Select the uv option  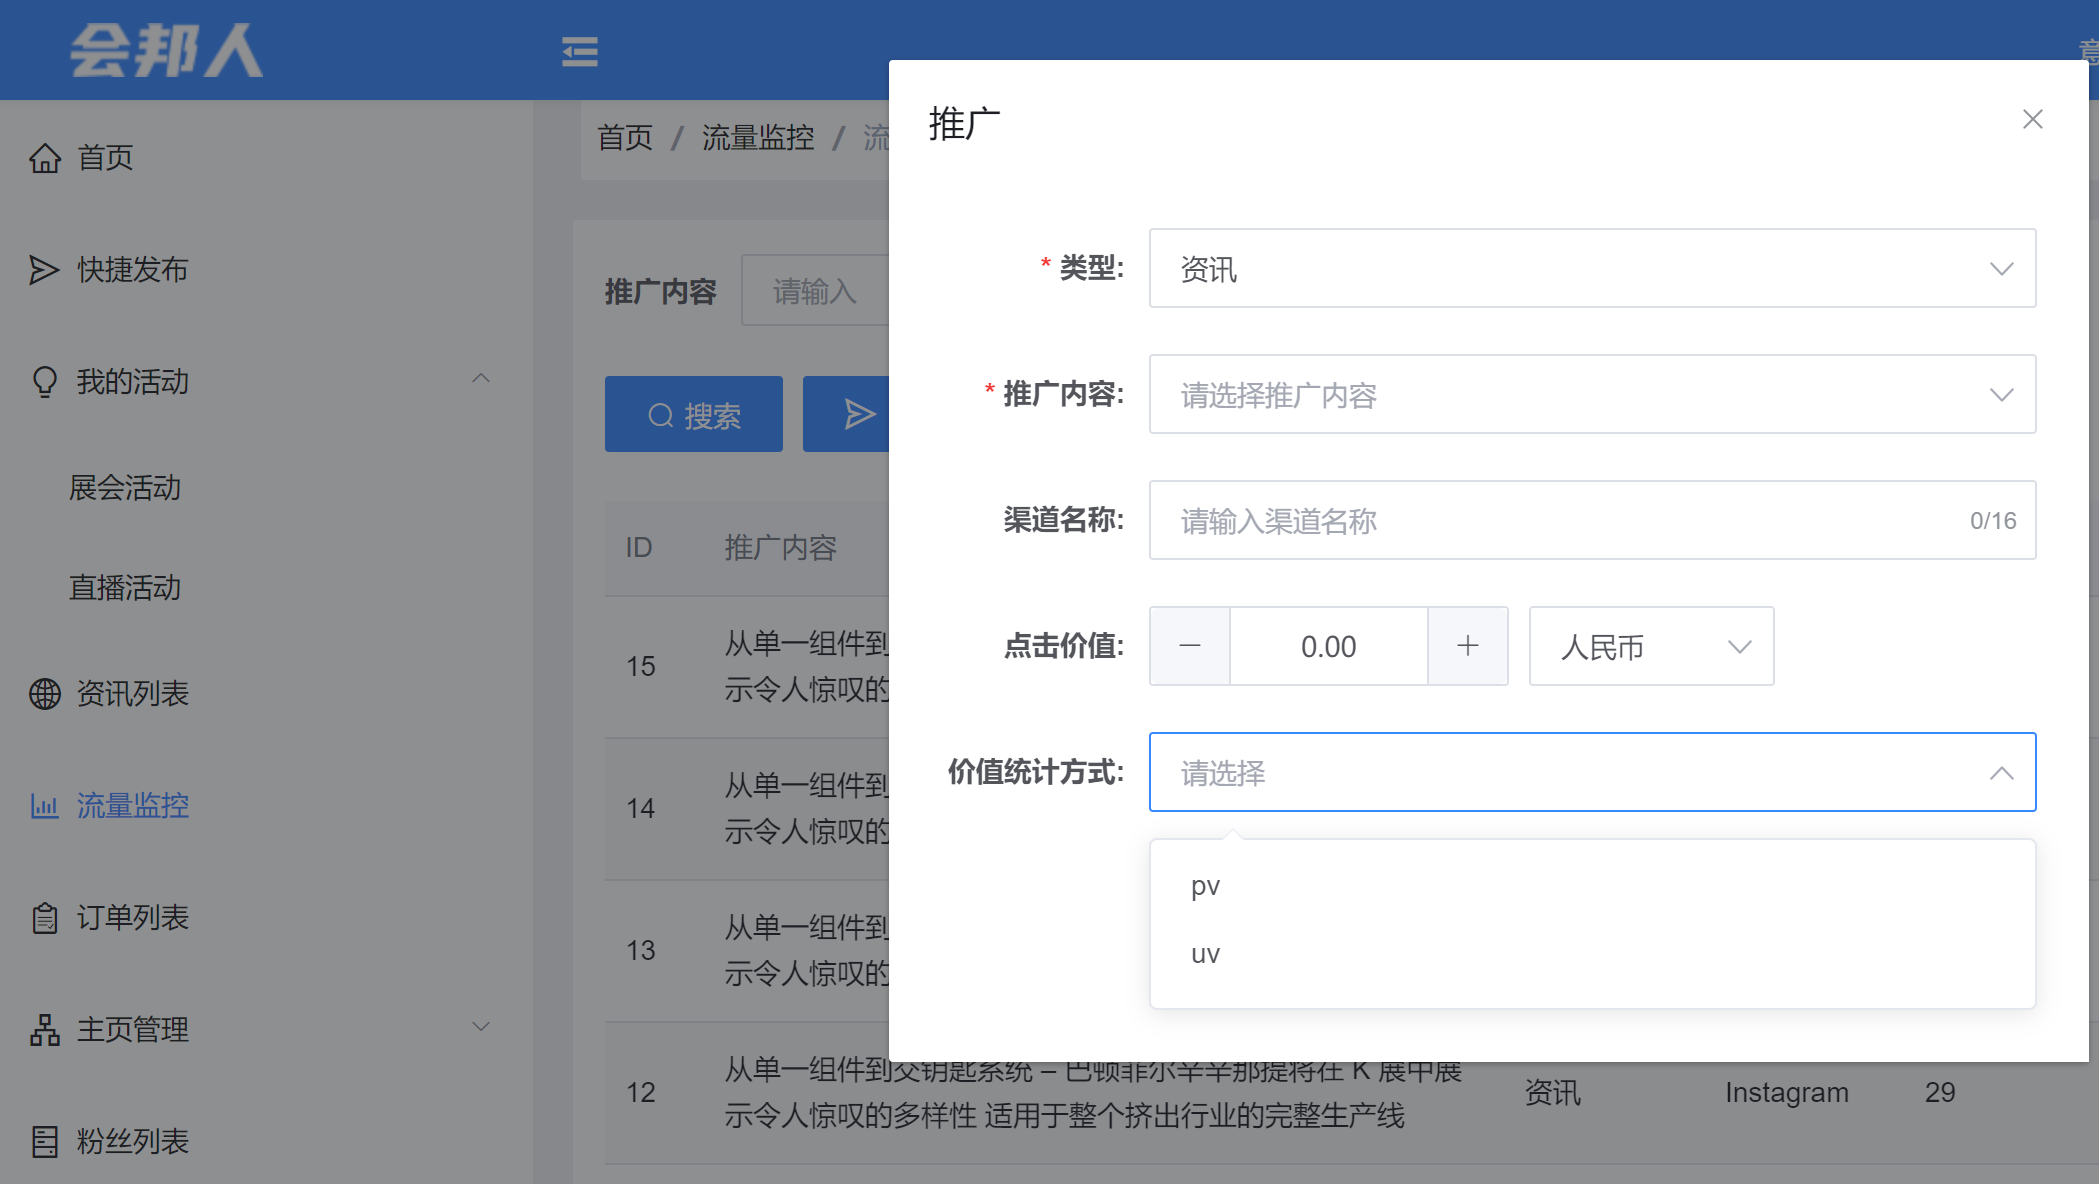[1206, 955]
